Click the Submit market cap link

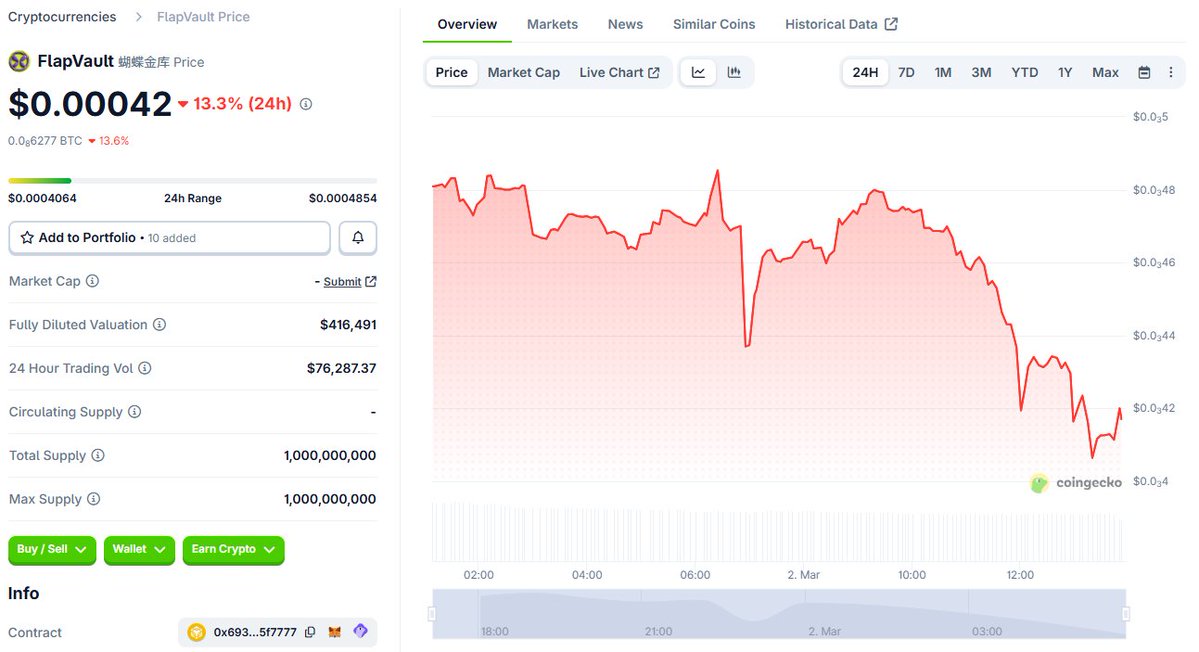(342, 281)
